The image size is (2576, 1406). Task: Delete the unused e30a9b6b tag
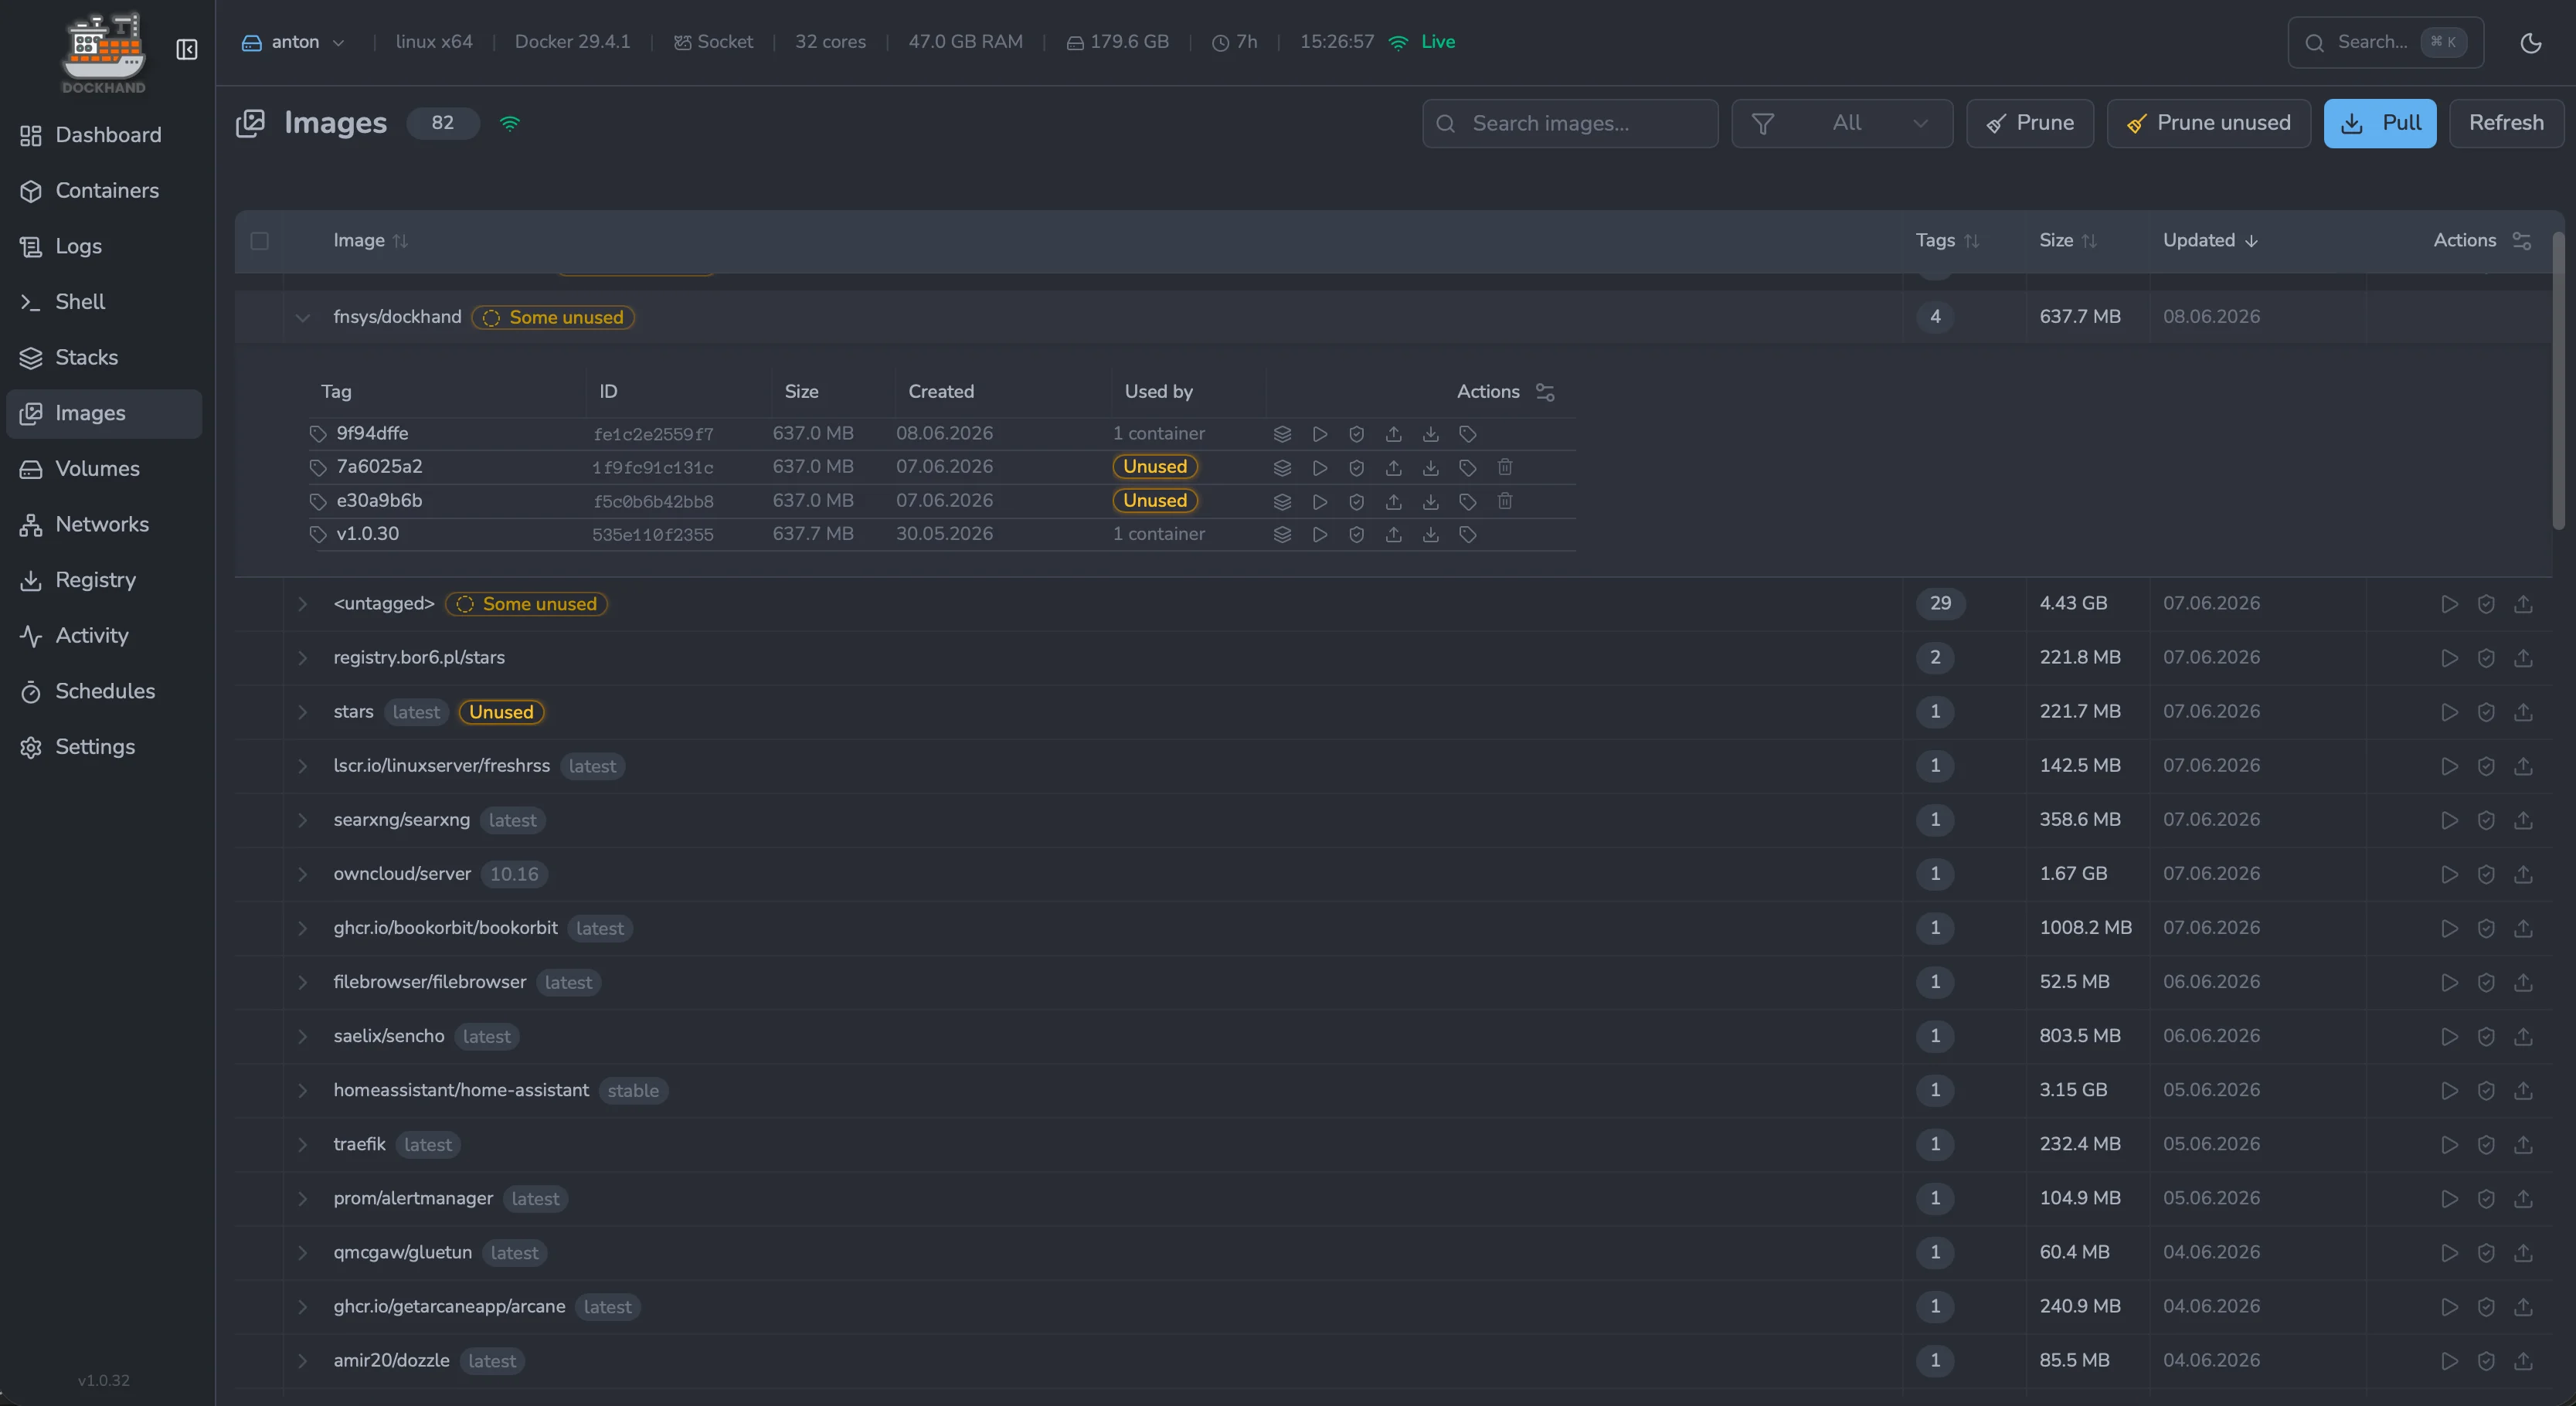pos(1505,501)
